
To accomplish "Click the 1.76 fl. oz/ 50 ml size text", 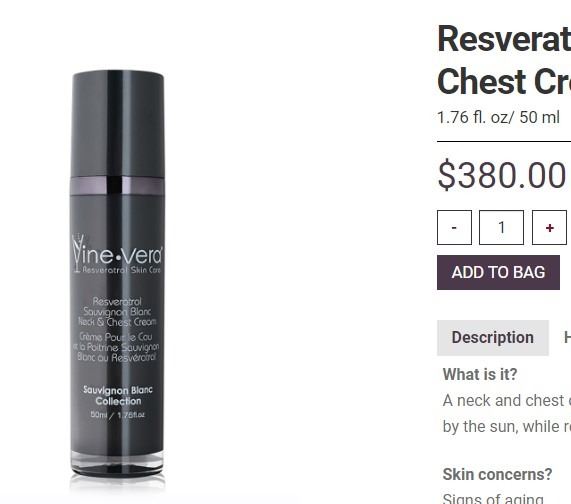I will click(498, 117).
